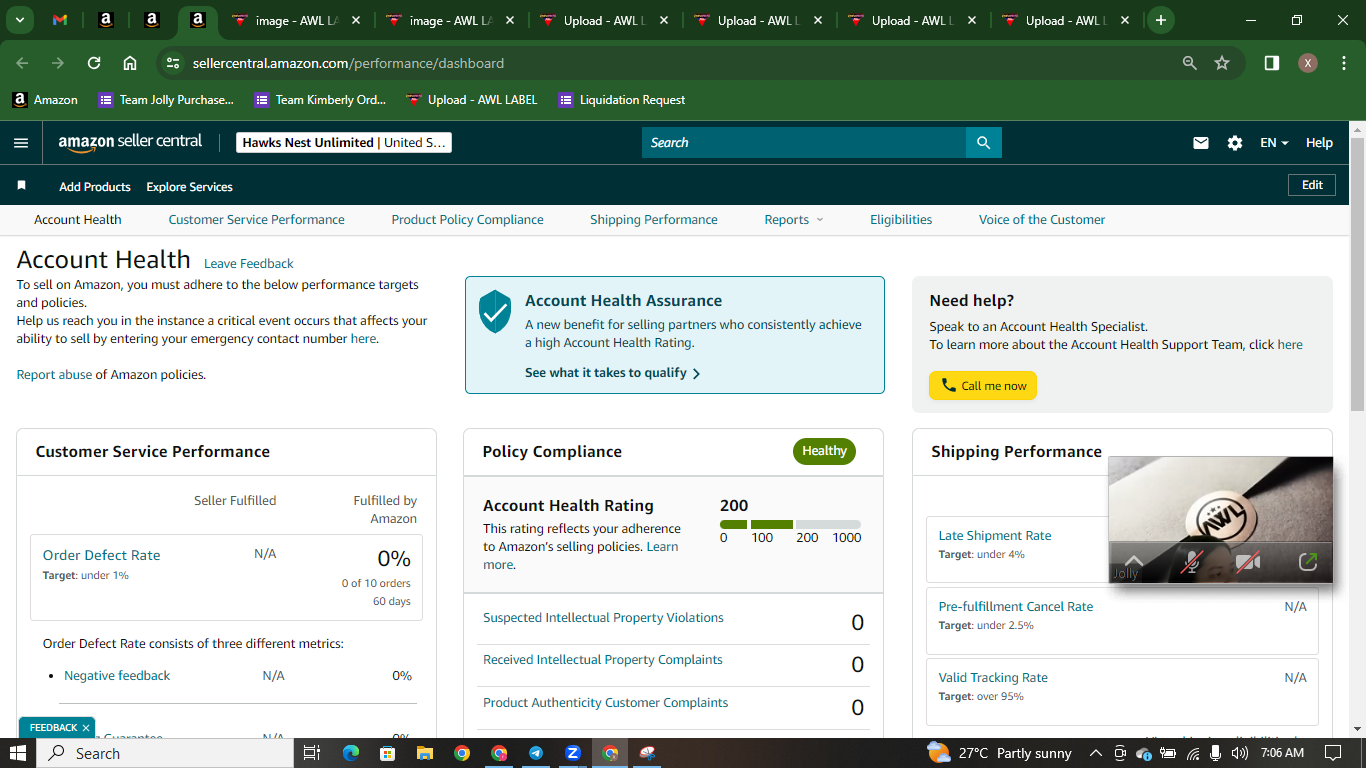View site information icon in address bar
This screenshot has height=768, width=1366.
pyautogui.click(x=173, y=63)
